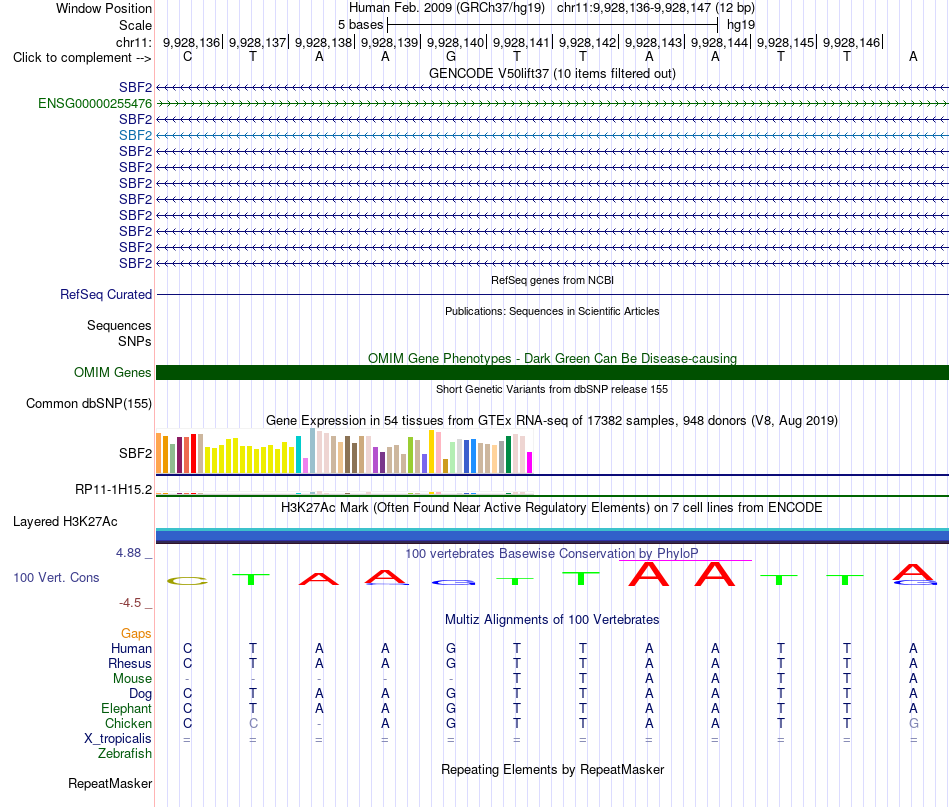Click the RP11-1H15.2 expression label
950x807 pixels.
[113, 489]
